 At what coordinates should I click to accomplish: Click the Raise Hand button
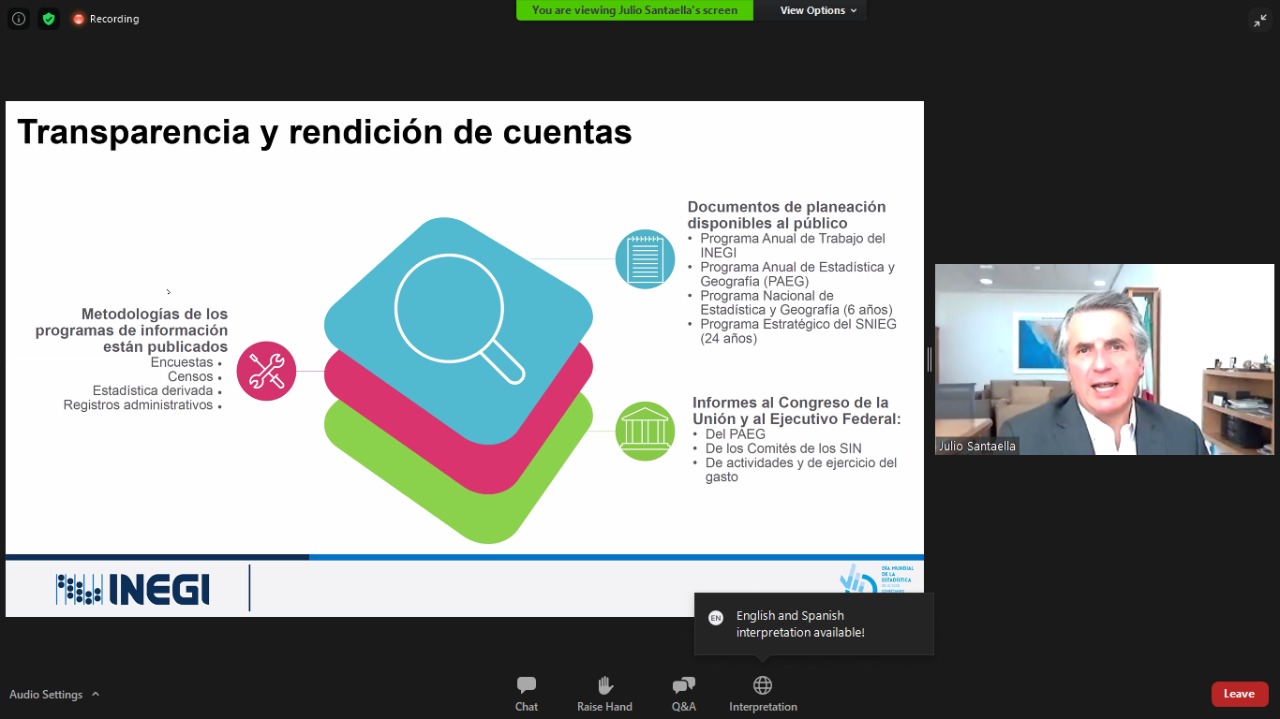point(604,693)
